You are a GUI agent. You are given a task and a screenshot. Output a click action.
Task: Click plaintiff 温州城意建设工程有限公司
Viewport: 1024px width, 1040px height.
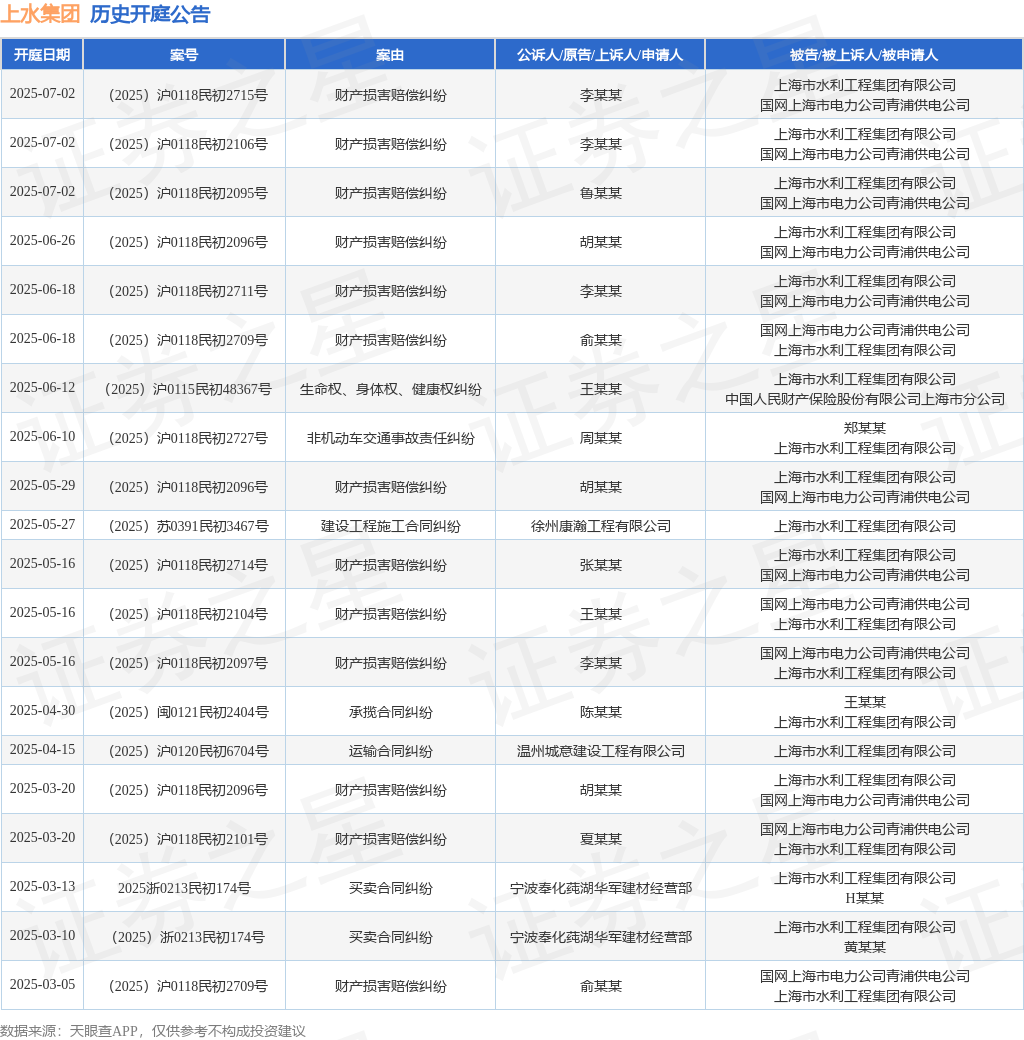click(x=601, y=751)
